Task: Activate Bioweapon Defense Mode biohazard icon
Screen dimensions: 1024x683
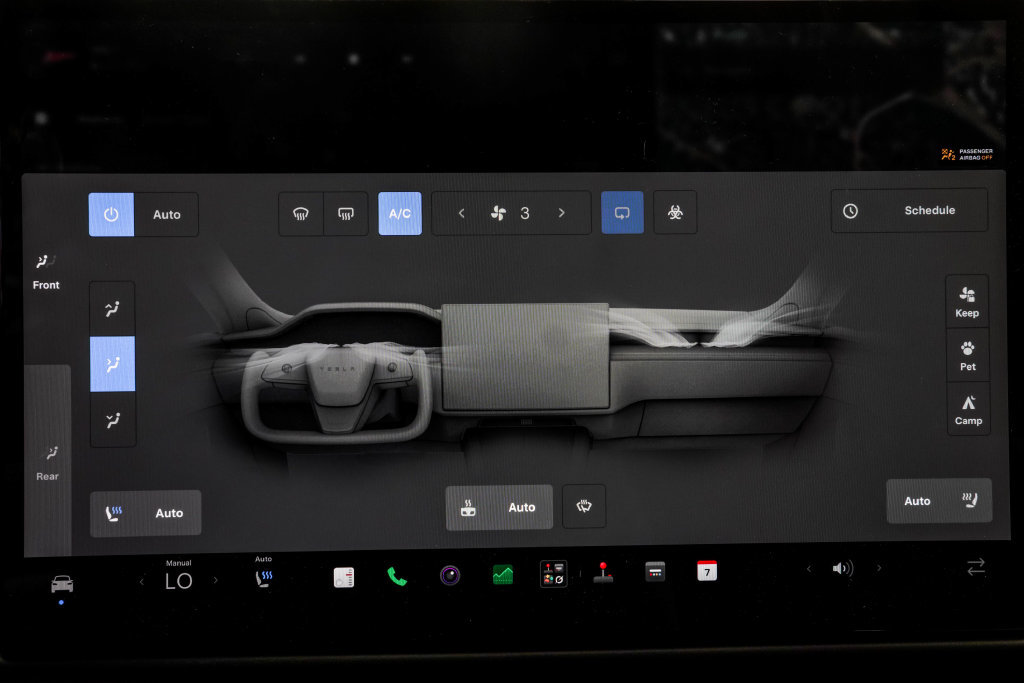Action: 675,212
